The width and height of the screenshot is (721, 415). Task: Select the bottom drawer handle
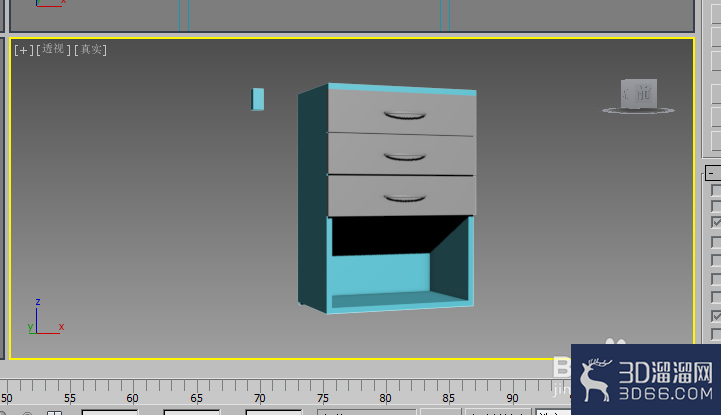(404, 199)
